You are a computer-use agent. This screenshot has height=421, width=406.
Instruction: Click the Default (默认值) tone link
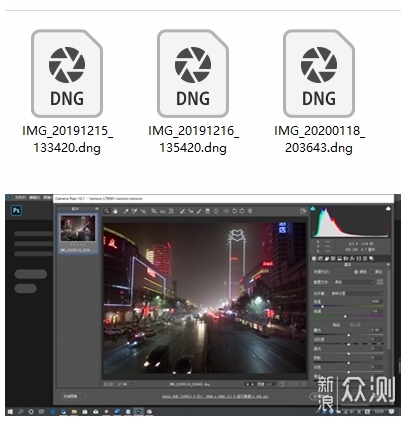tap(354, 324)
